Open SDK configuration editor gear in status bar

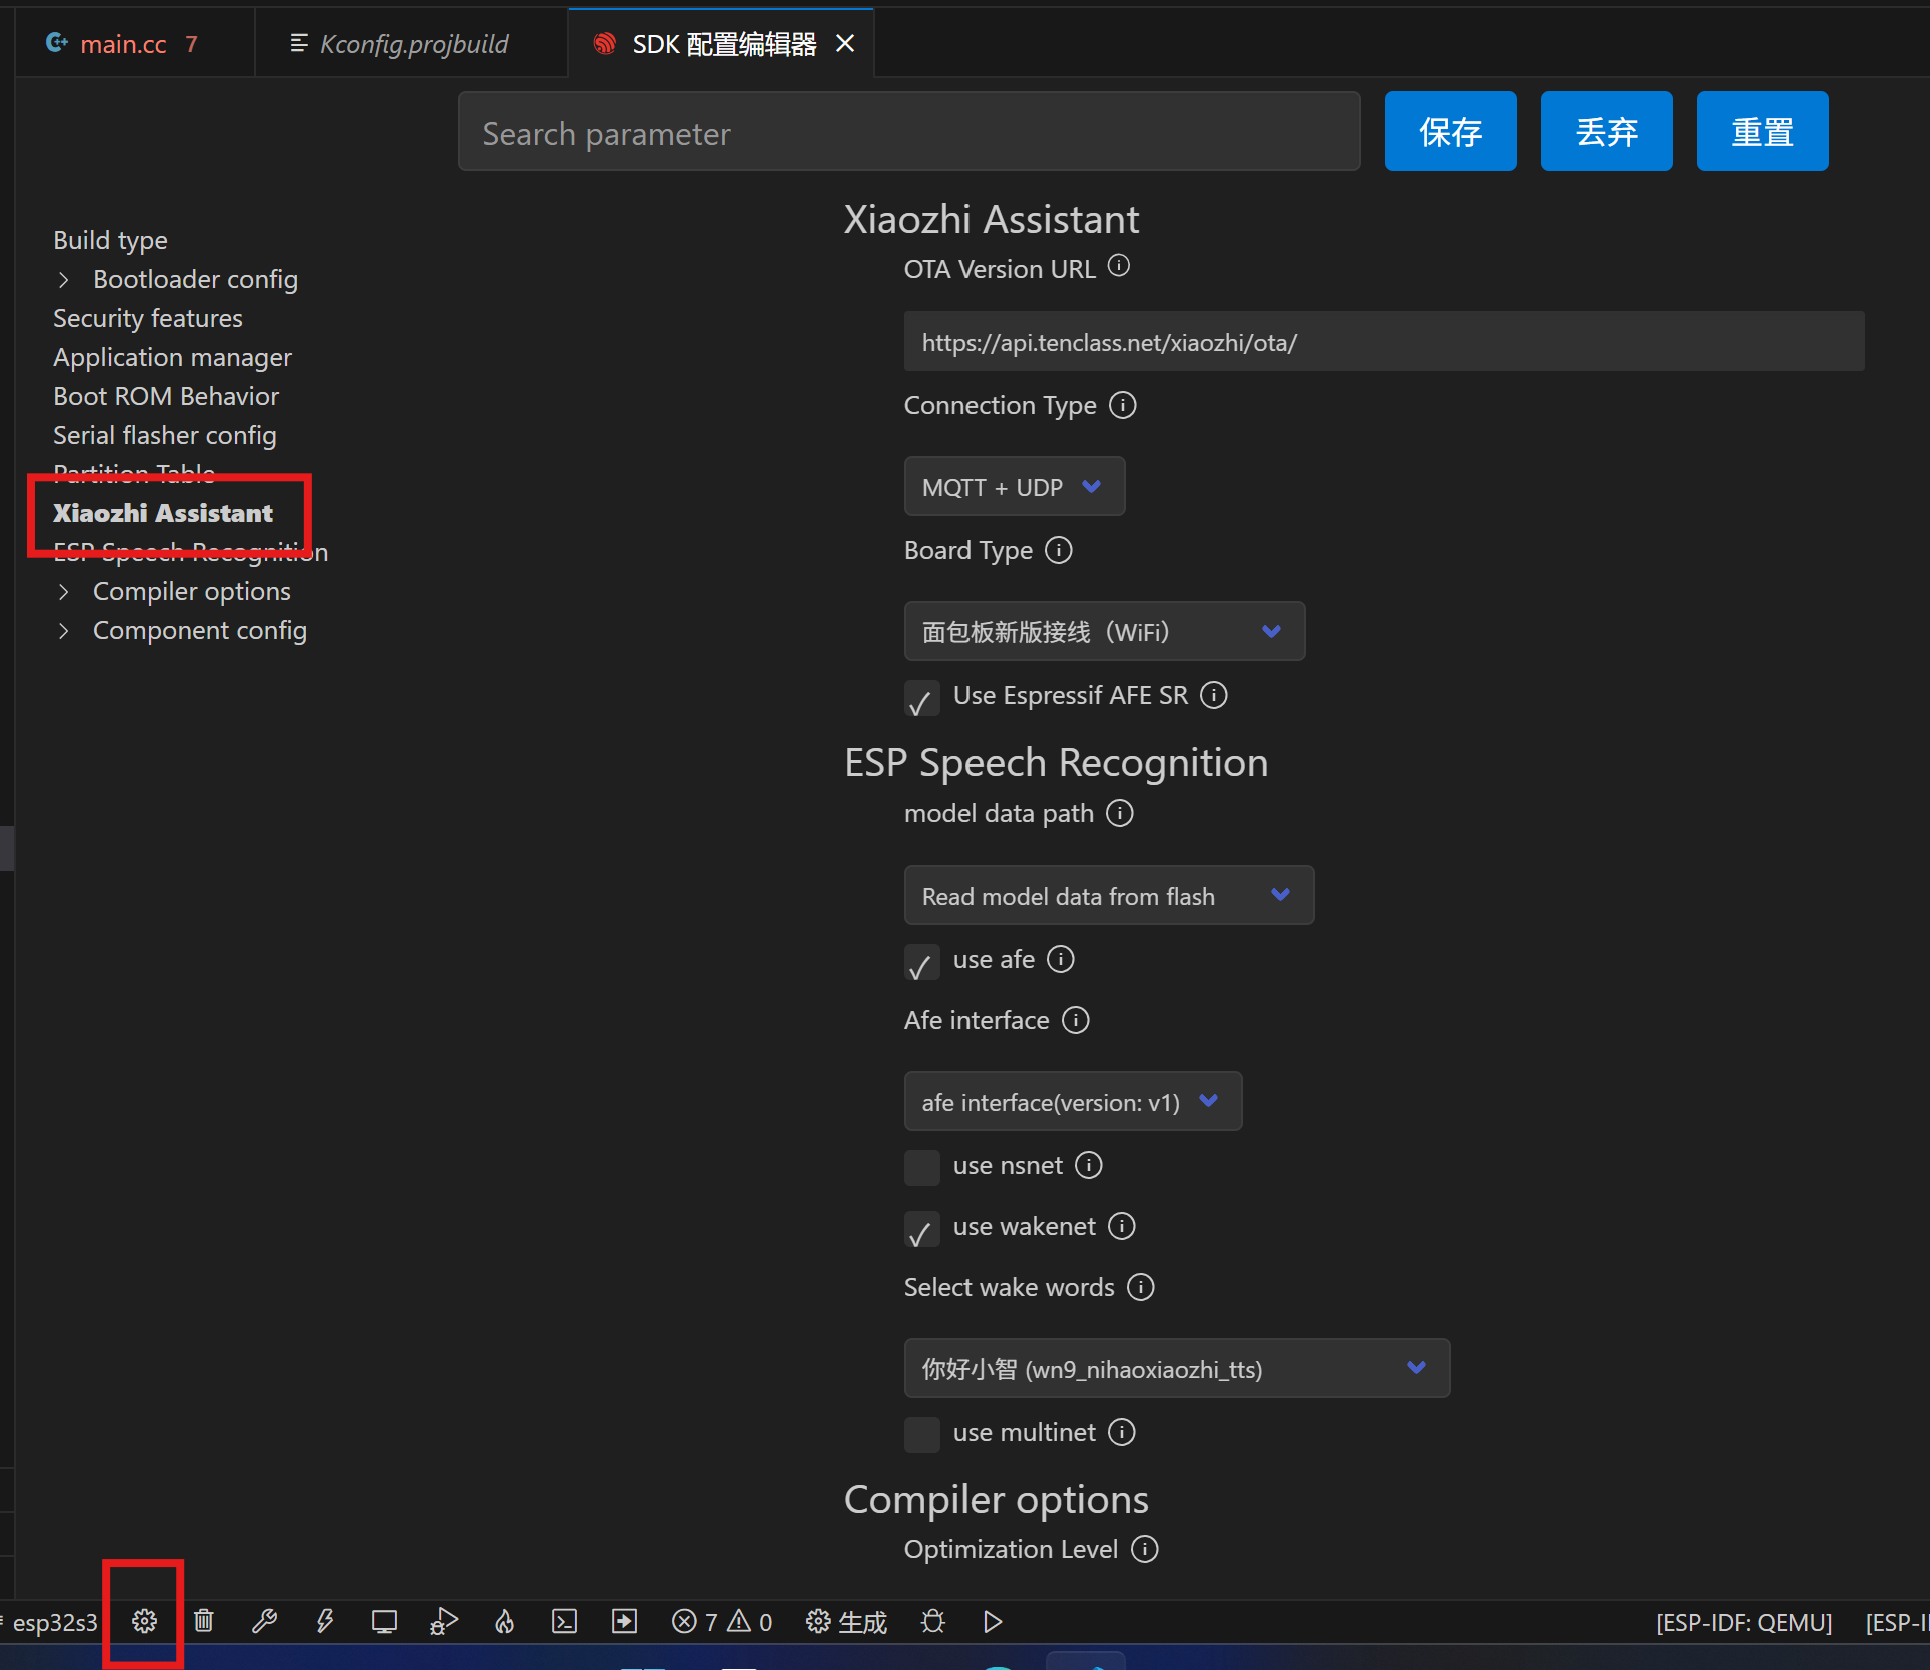click(x=144, y=1621)
